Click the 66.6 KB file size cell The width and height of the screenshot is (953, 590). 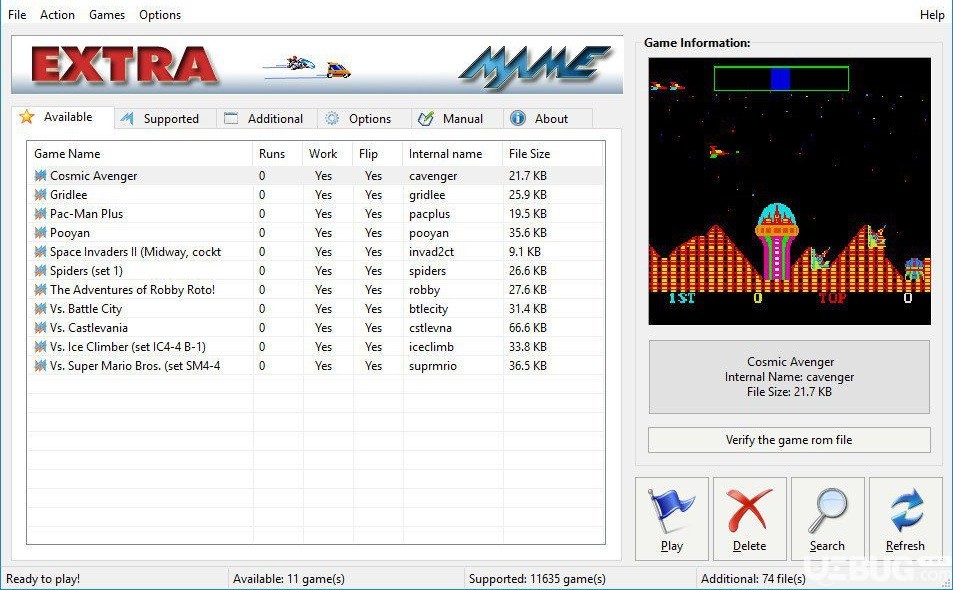point(528,328)
